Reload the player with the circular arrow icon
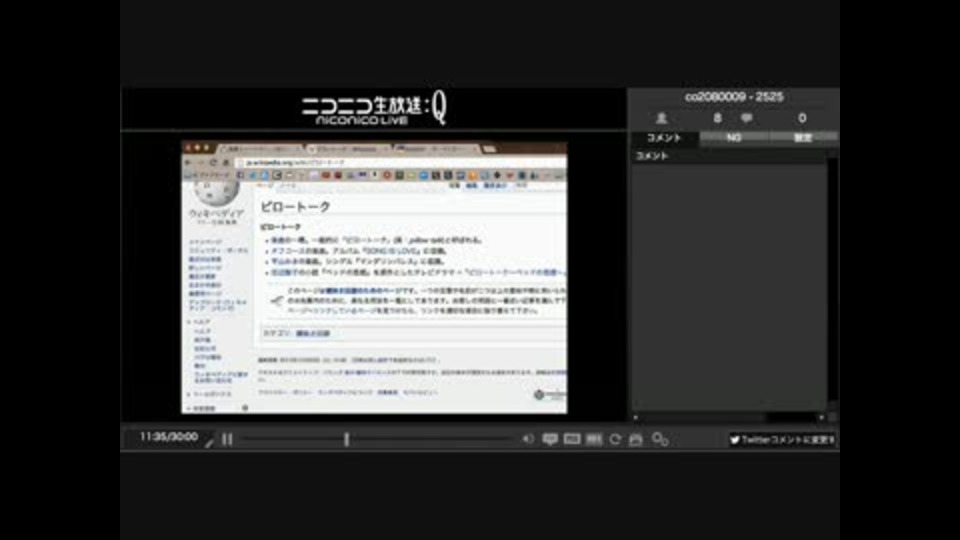 [x=615, y=439]
